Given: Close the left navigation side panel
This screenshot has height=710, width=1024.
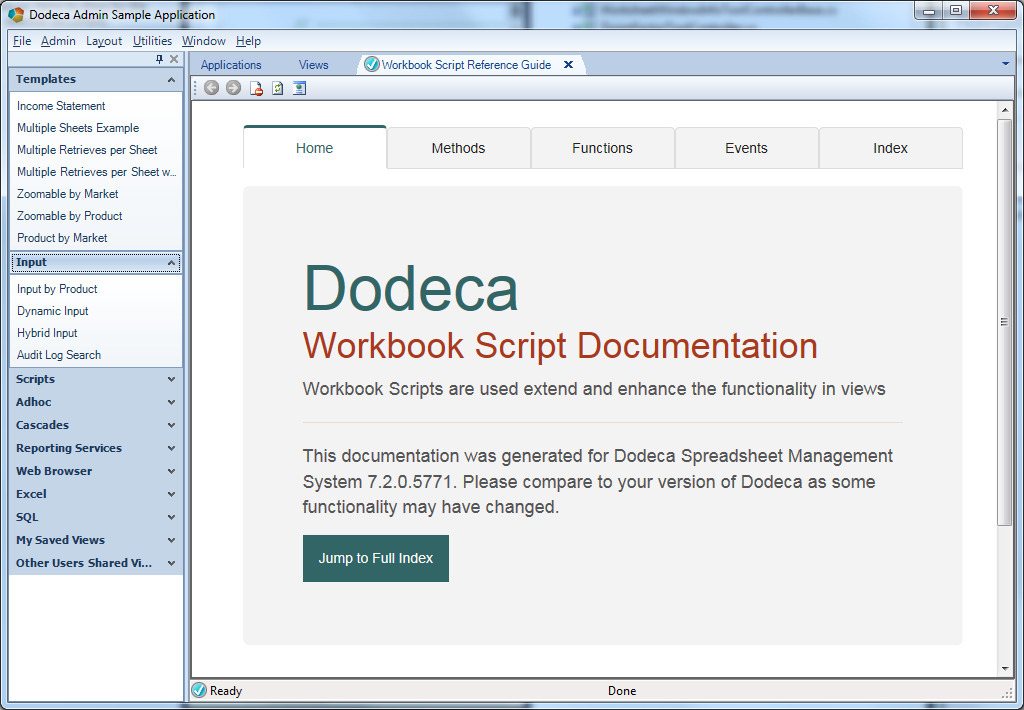Looking at the screenshot, I should point(174,59).
